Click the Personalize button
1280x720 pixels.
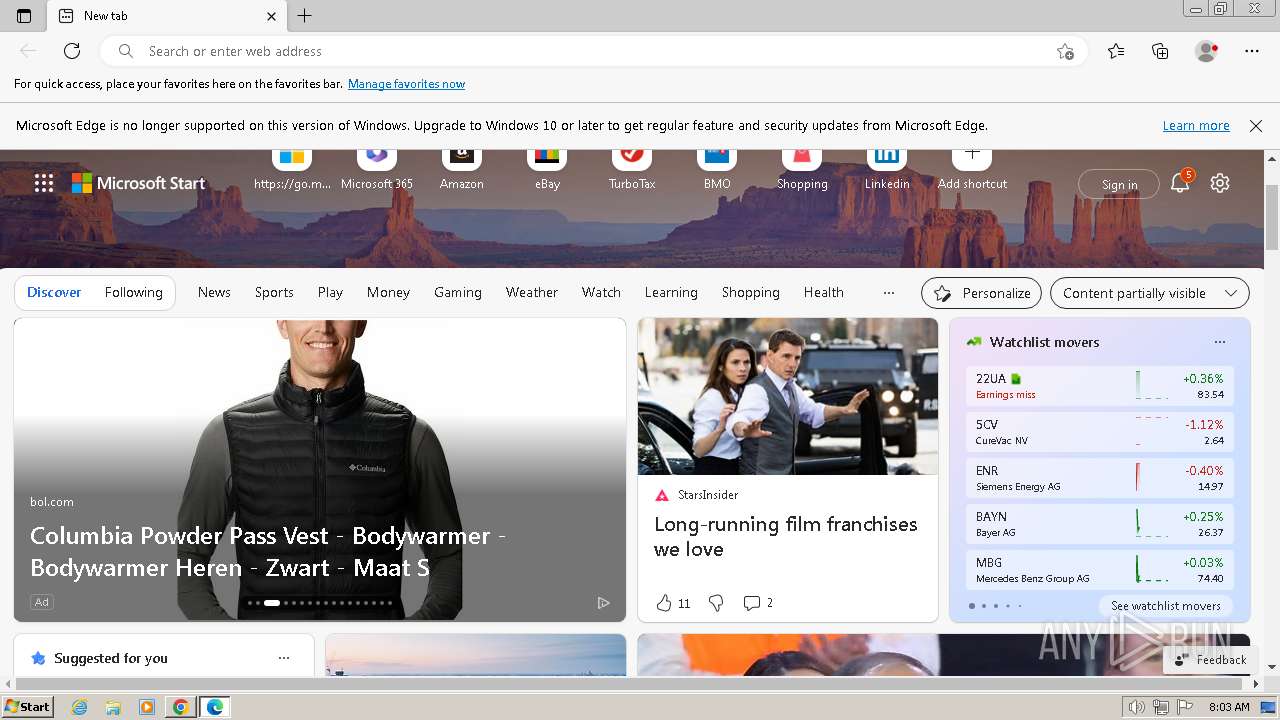(x=981, y=293)
